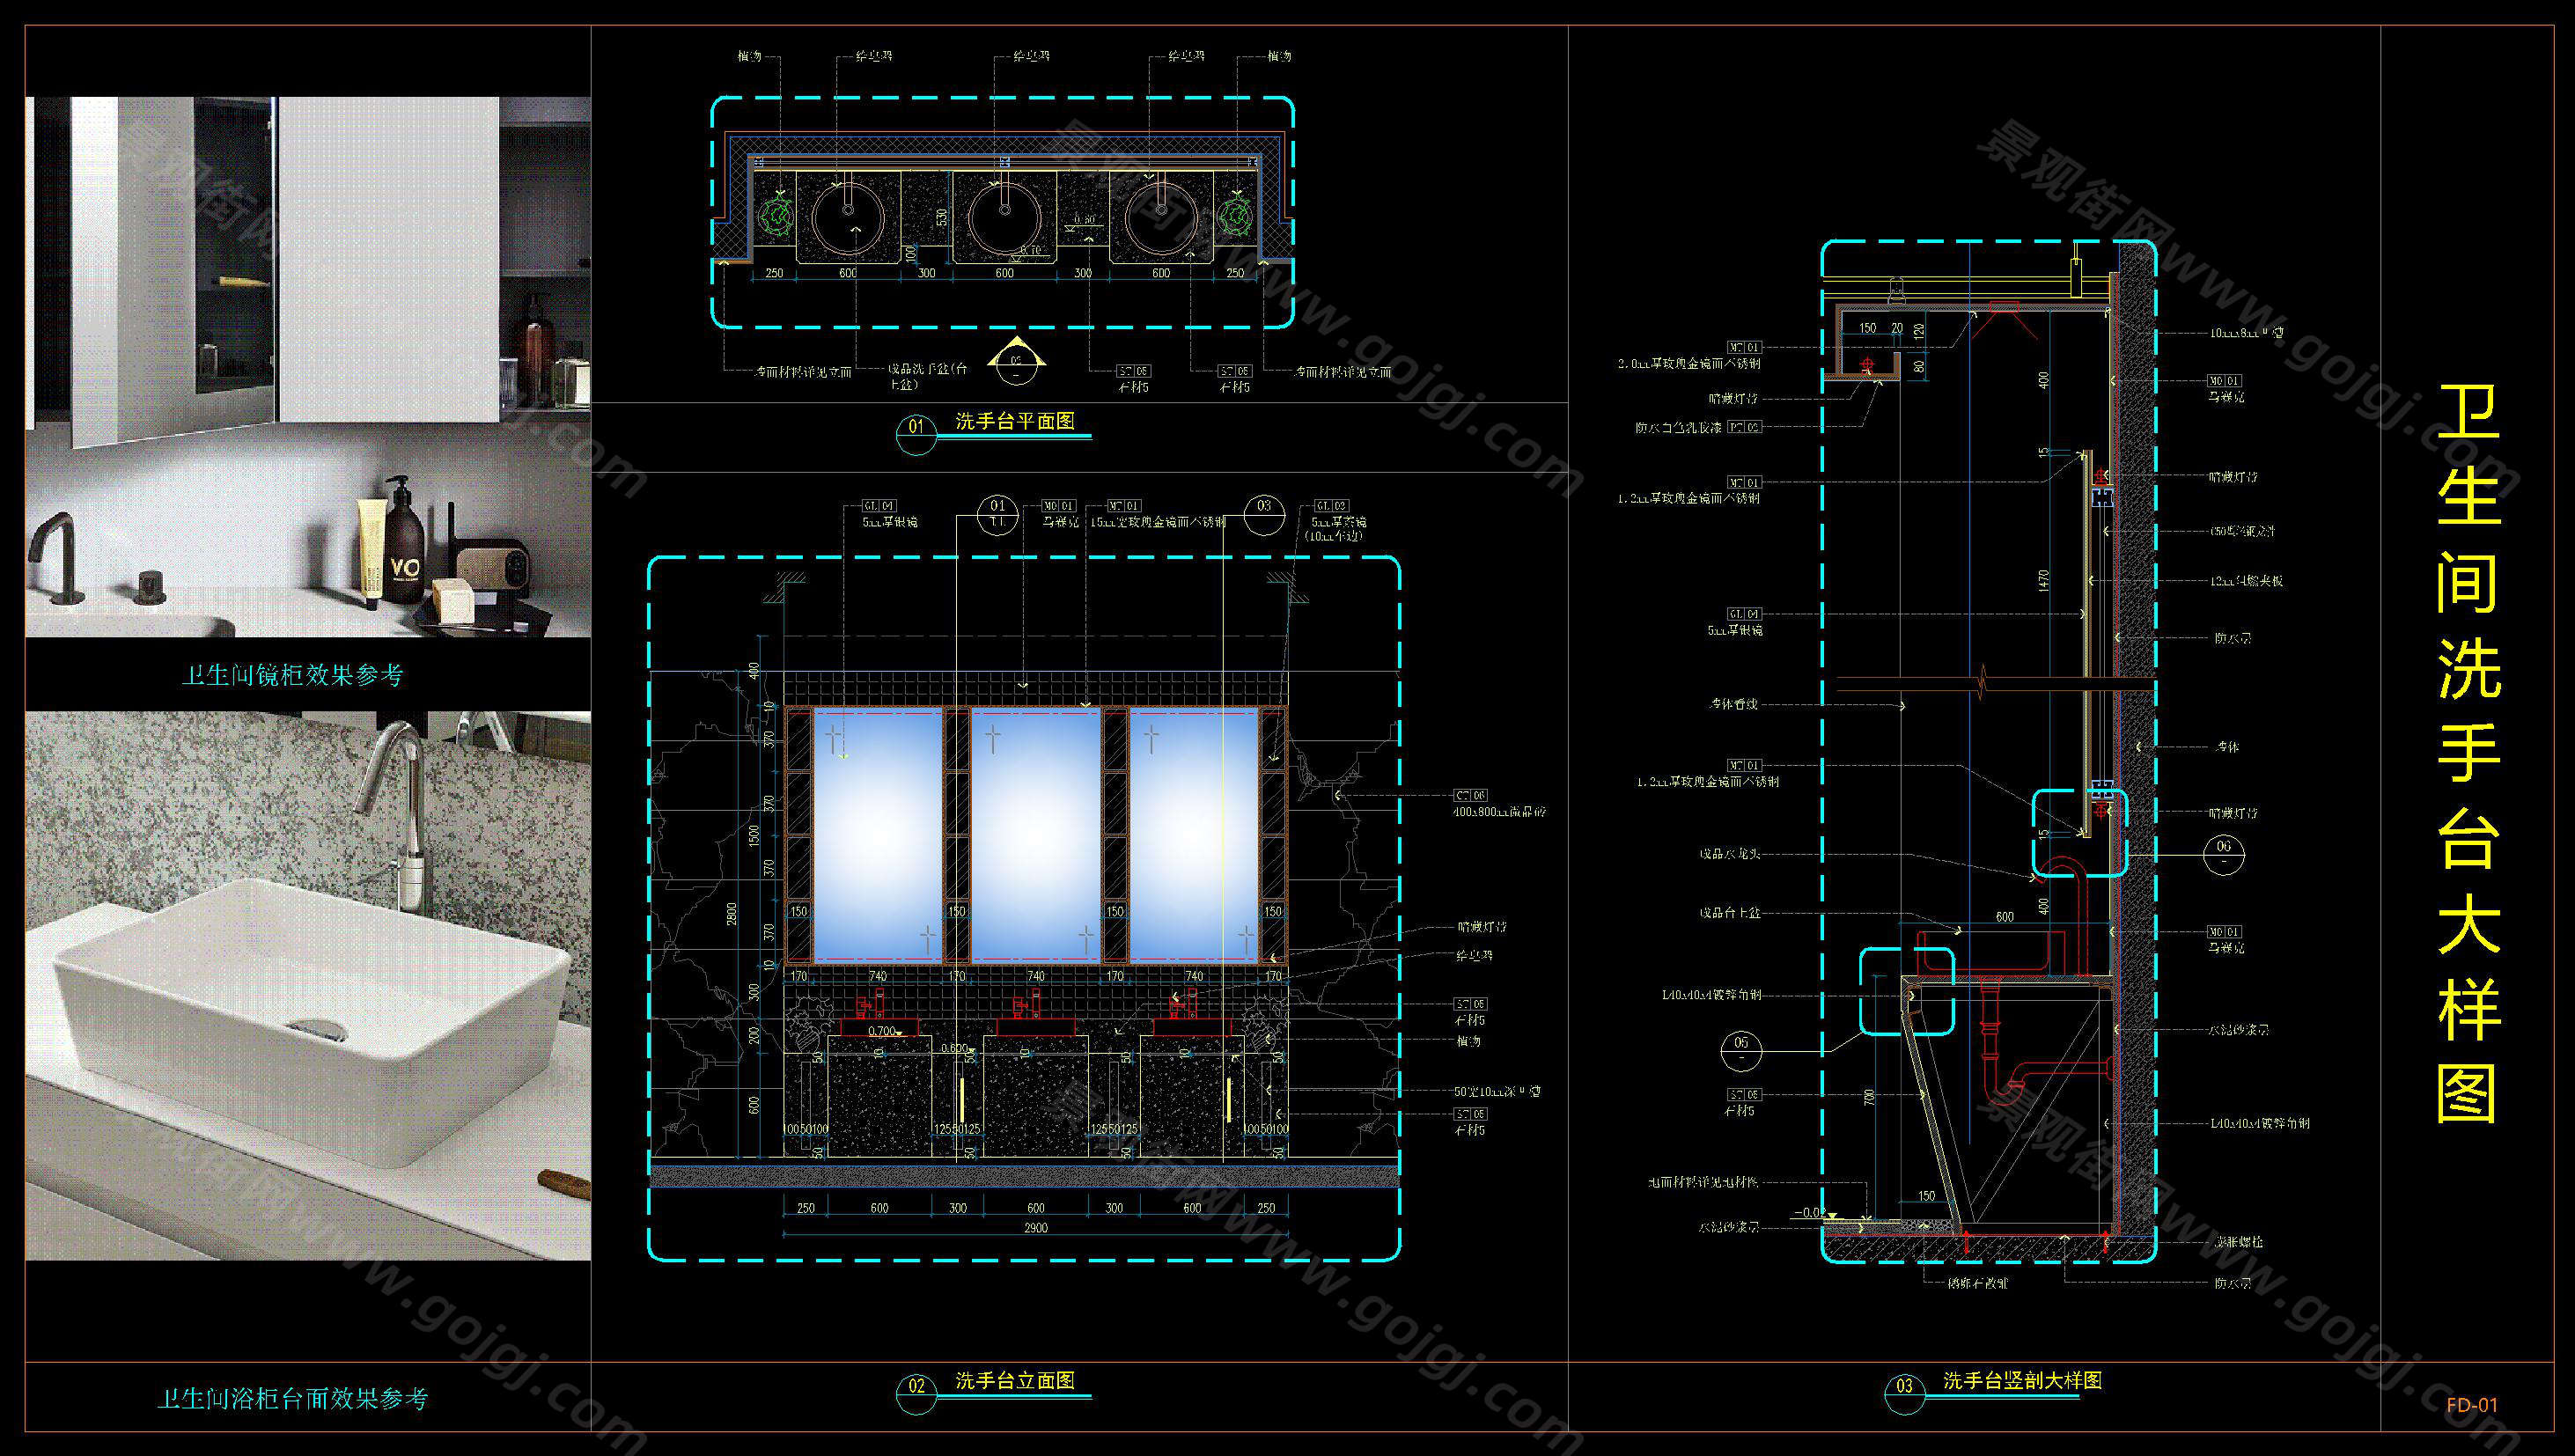The image size is (2575, 1456).
Task: Select the 卫生间浴柜台面效果参考 caption
Action: (x=292, y=1398)
